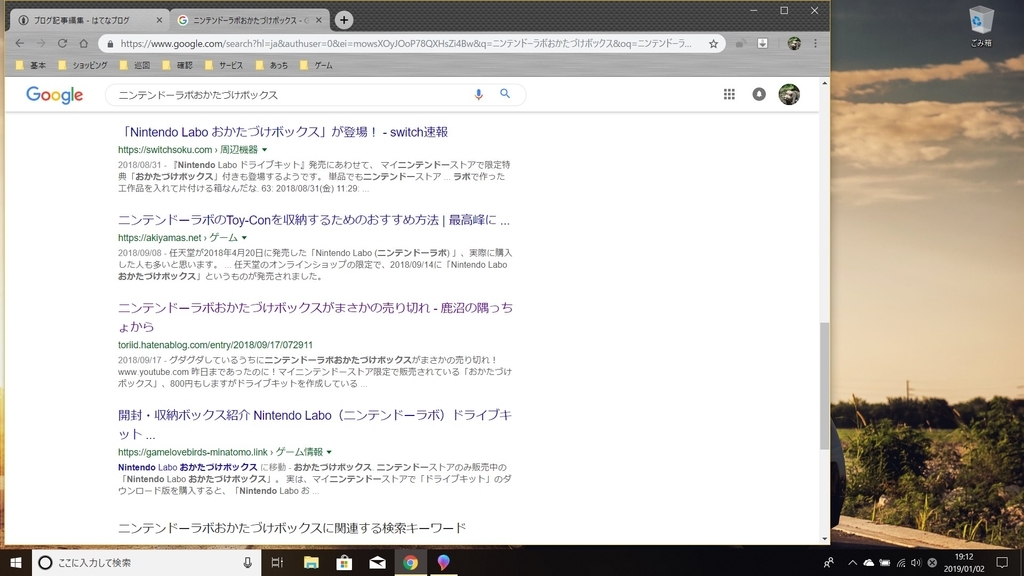Bookmark this page with the star icon
1024x576 pixels.
coord(713,44)
